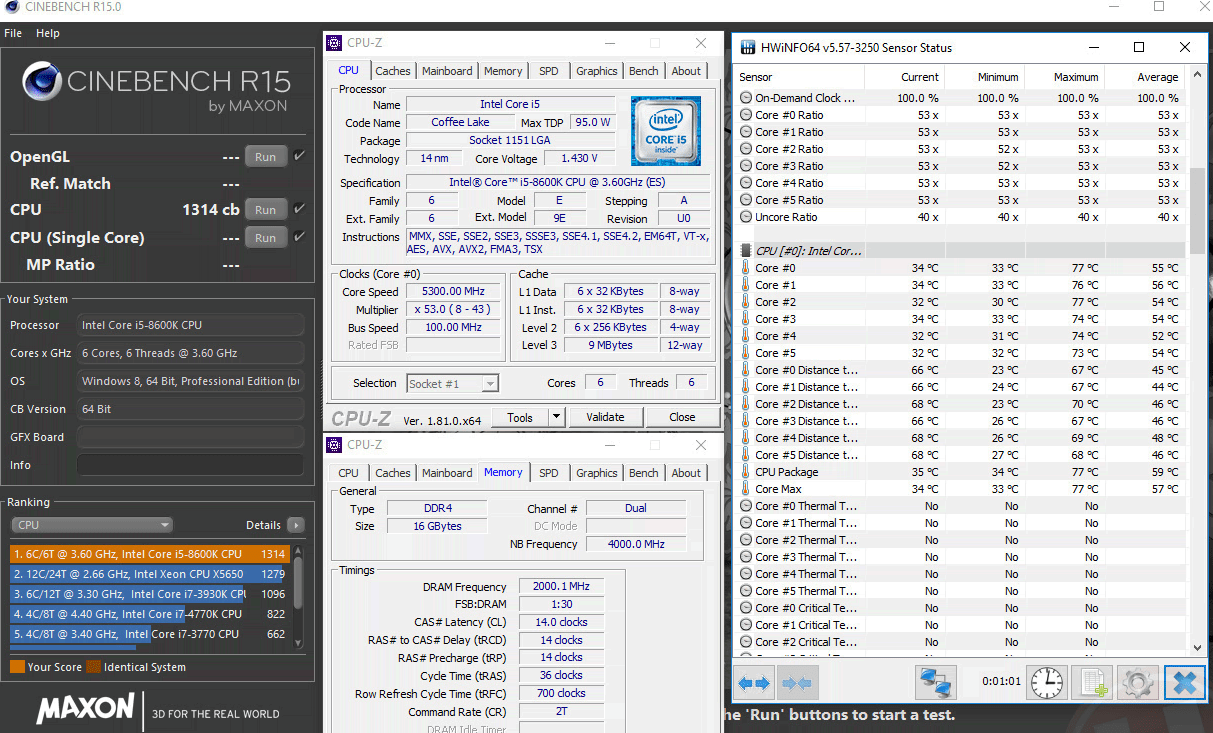Click thermometer icon of Core #5 Distance row
The width and height of the screenshot is (1213, 733).
[x=746, y=455]
